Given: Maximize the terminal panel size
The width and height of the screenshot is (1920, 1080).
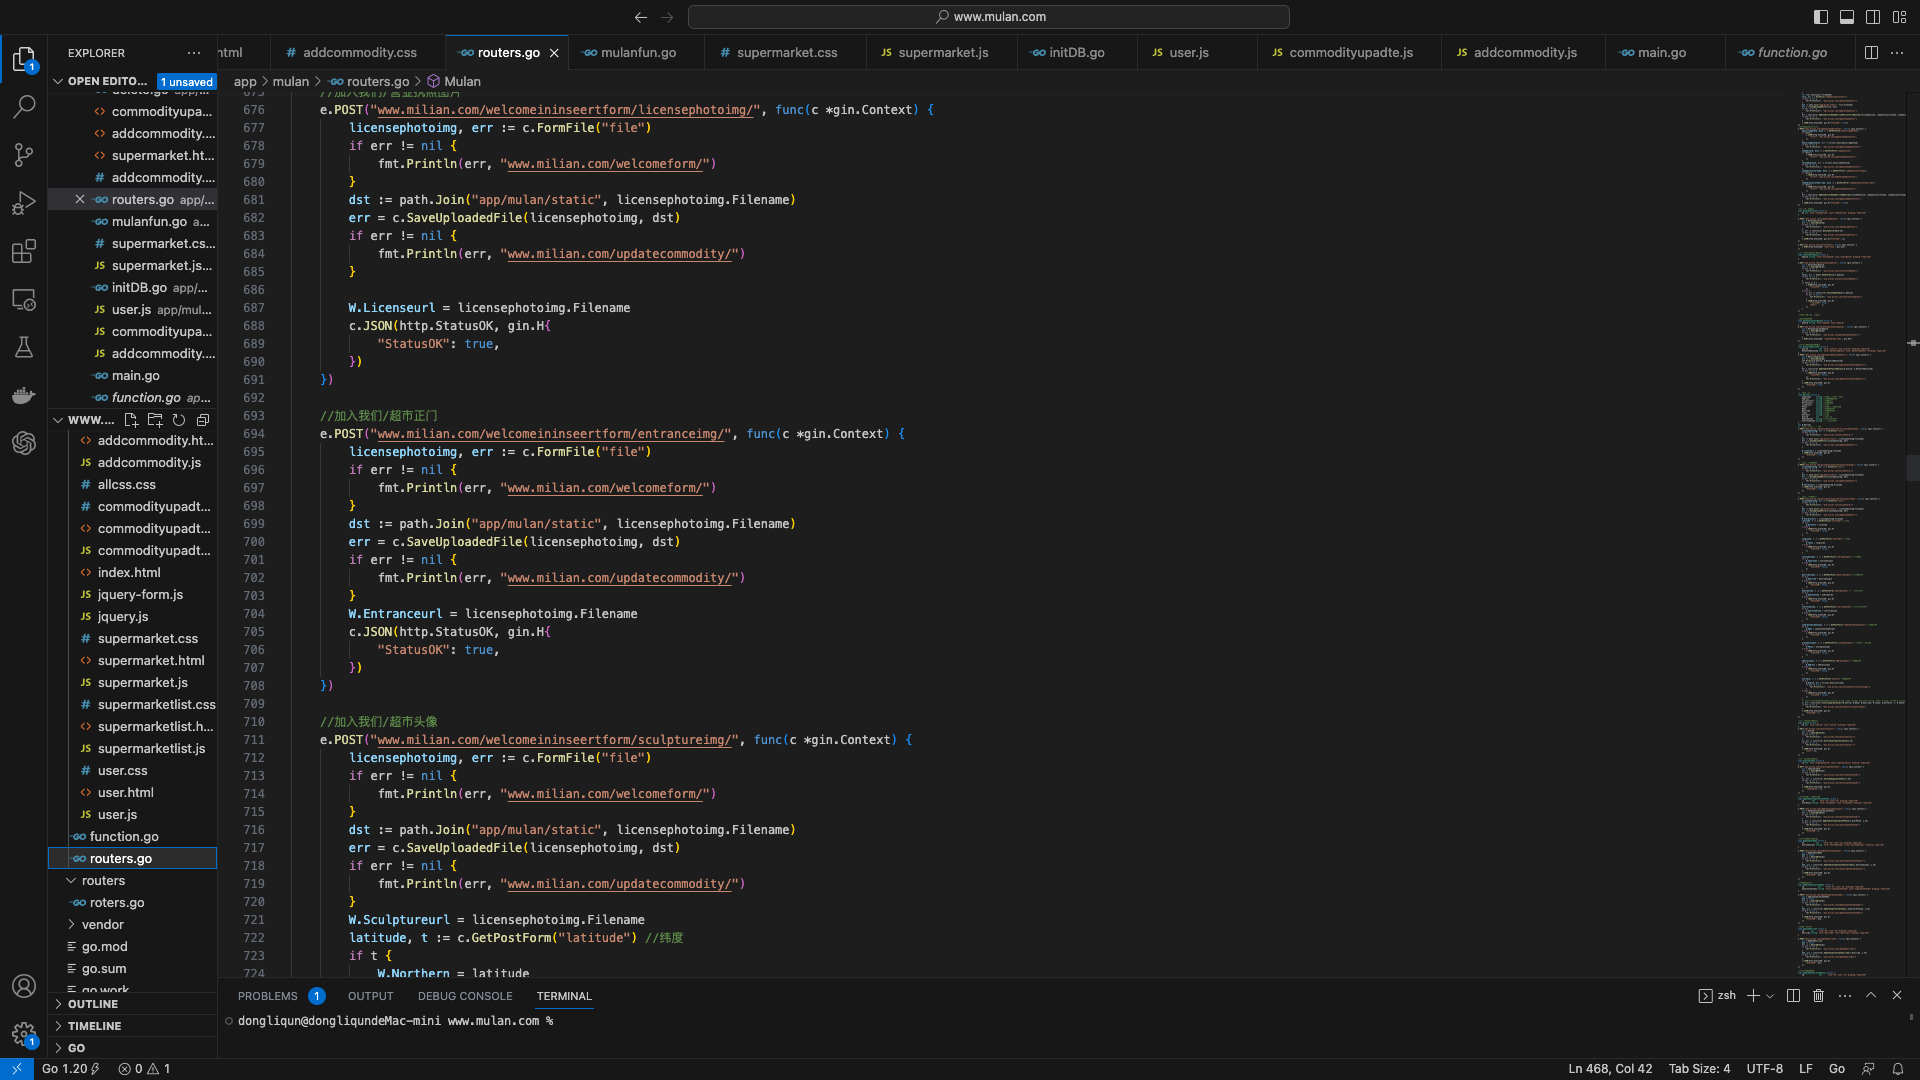Looking at the screenshot, I should click(x=1871, y=996).
